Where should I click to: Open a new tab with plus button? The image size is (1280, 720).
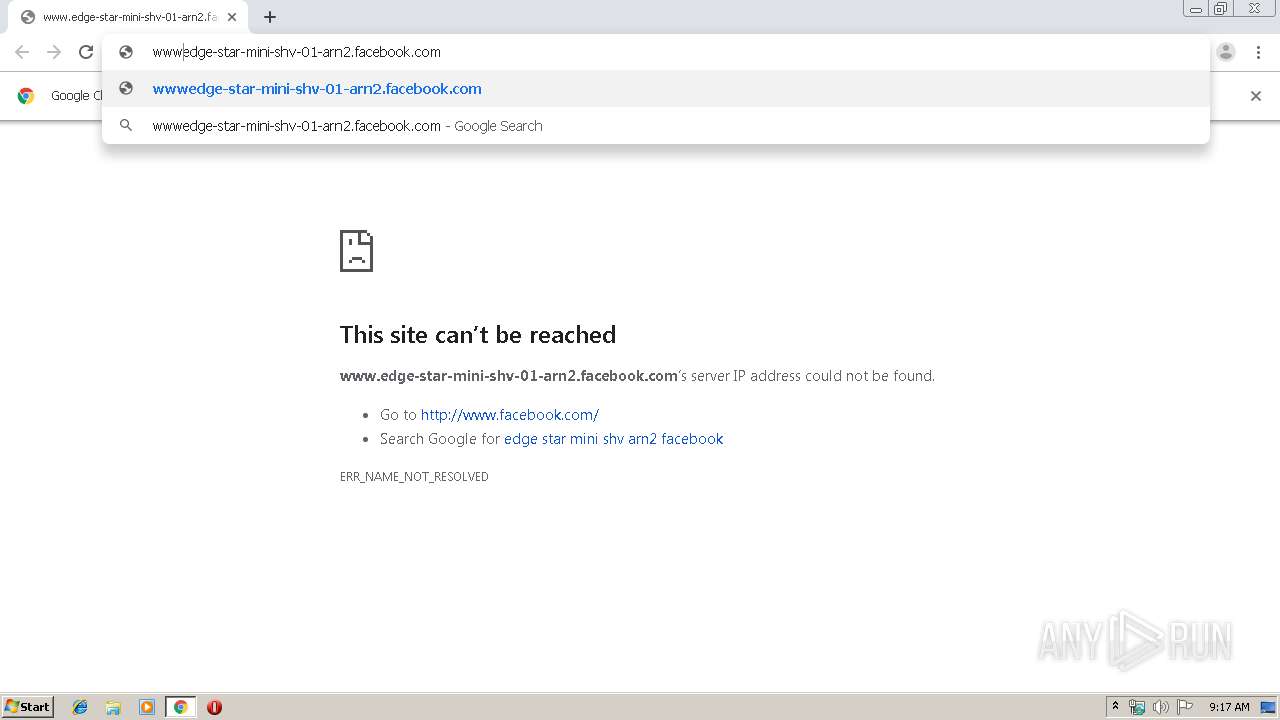point(269,17)
